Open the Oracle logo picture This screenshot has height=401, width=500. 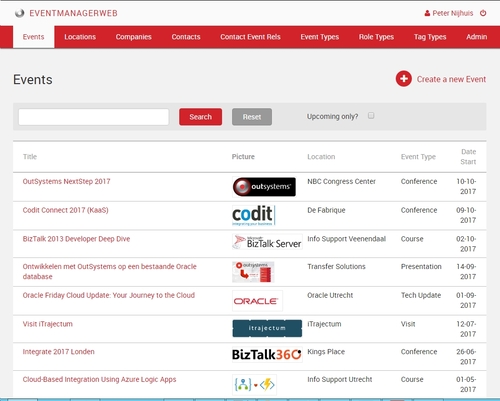(x=257, y=301)
